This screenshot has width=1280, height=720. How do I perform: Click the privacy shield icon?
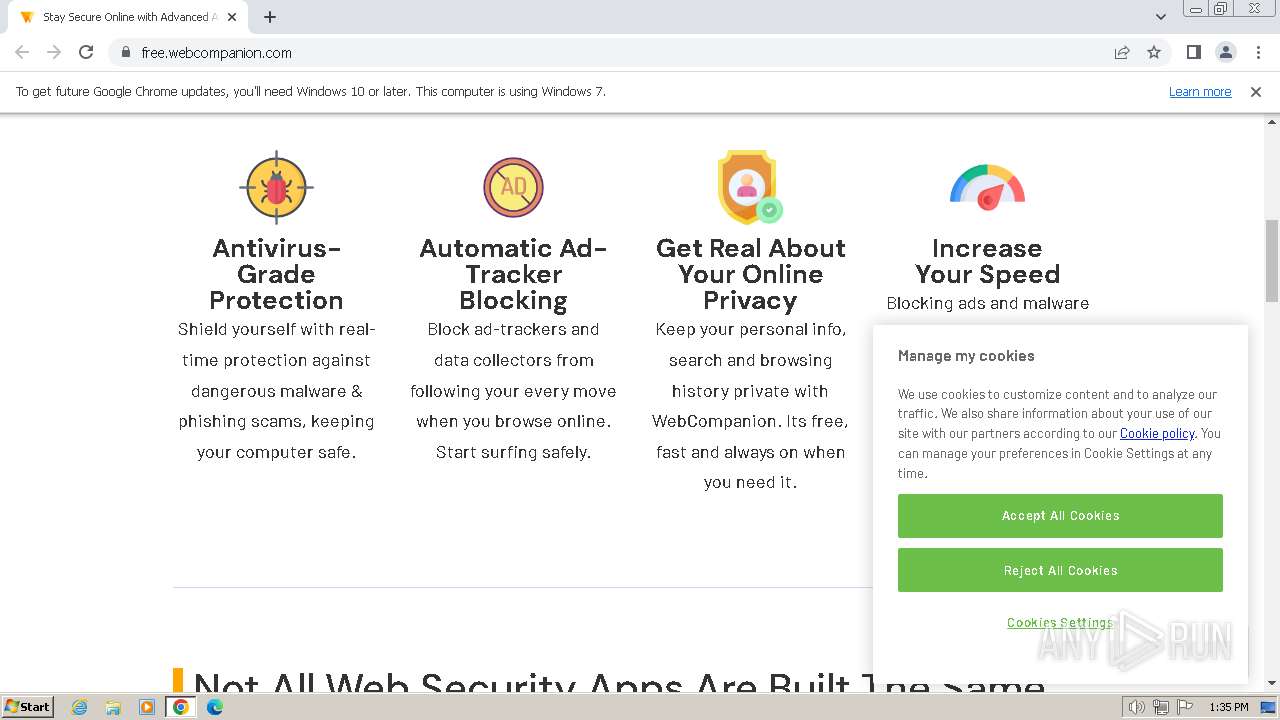click(750, 187)
